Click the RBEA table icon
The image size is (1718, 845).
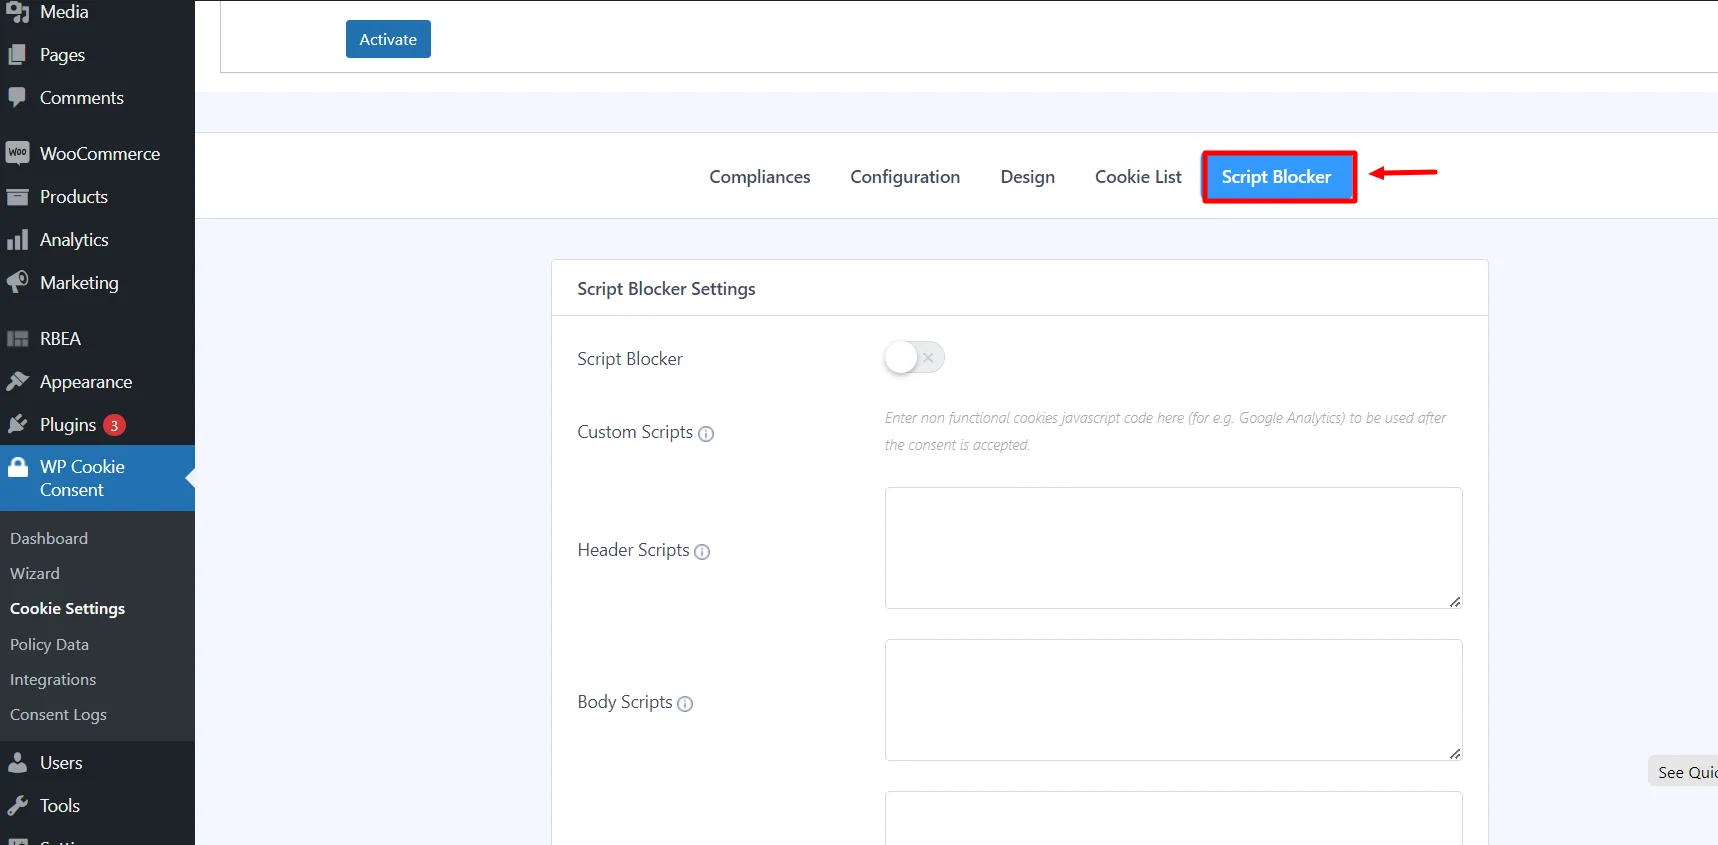click(17, 339)
